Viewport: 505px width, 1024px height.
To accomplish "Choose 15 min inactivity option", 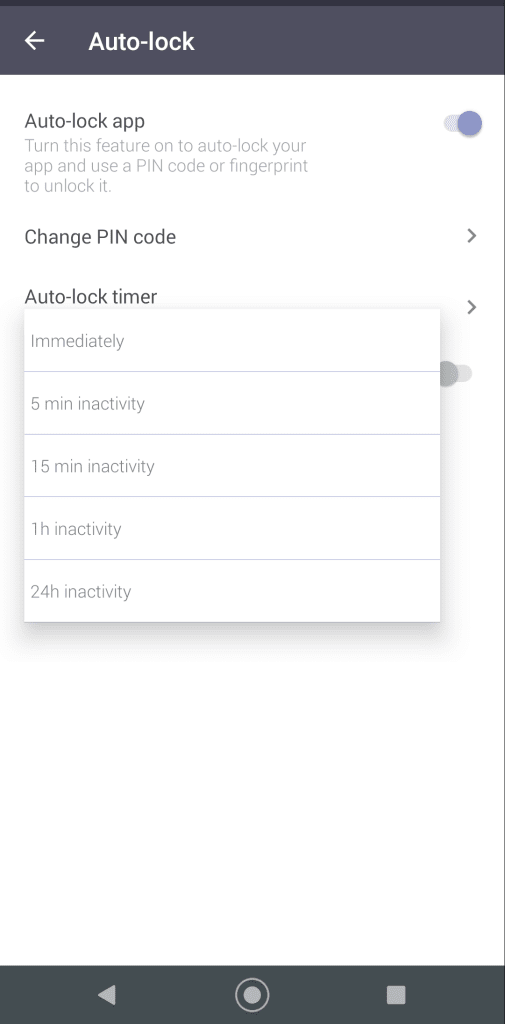I will pos(232,466).
